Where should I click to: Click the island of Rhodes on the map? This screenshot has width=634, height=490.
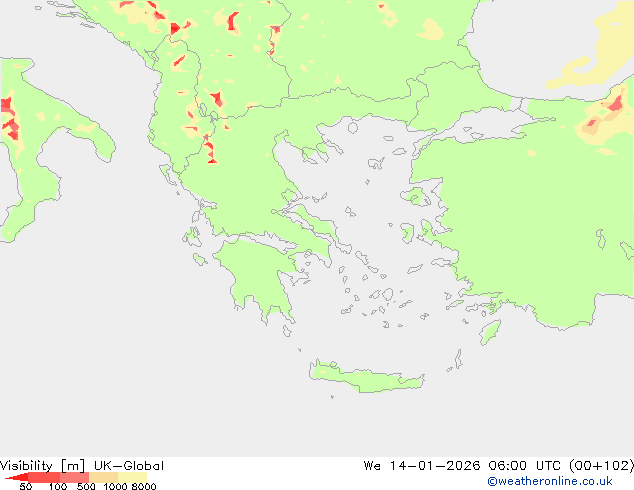point(490,332)
